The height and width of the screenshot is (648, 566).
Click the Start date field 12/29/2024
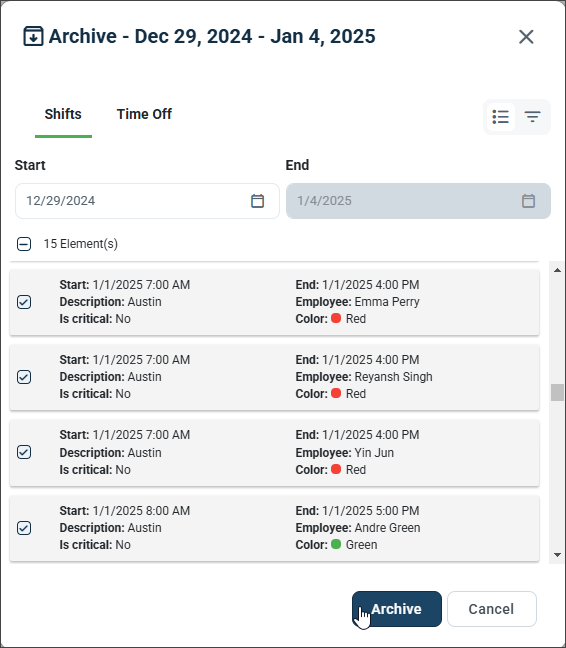147,201
